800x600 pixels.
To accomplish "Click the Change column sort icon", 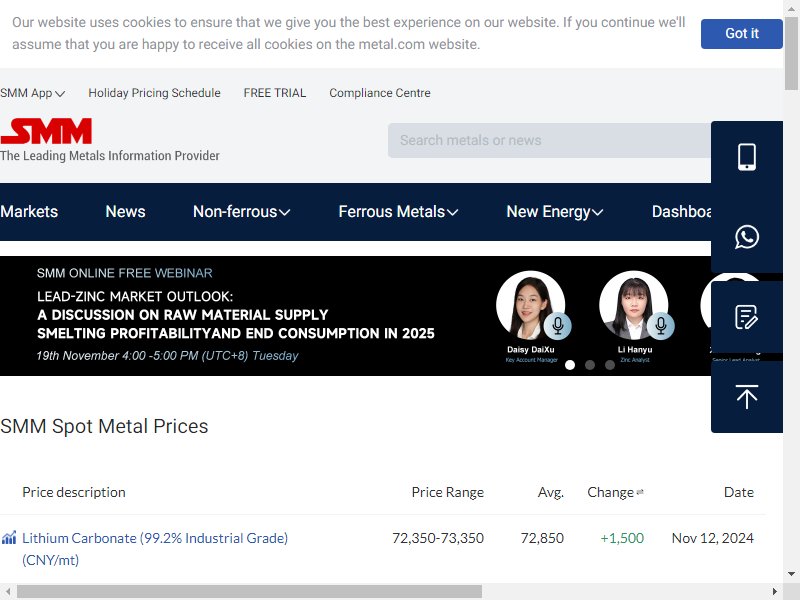I will tap(640, 492).
